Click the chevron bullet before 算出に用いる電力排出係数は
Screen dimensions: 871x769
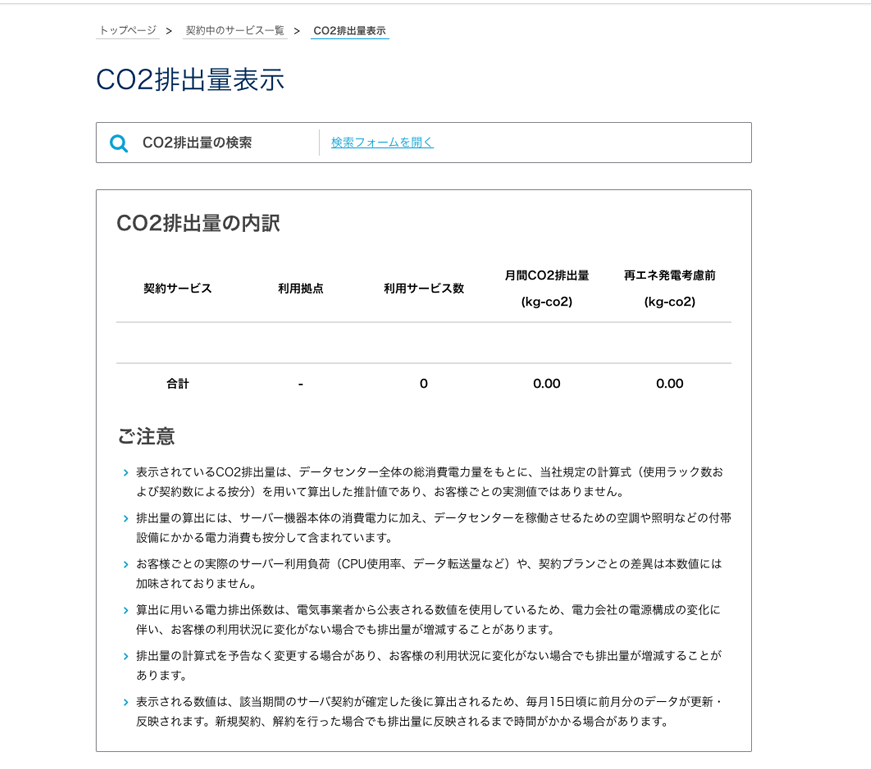(x=126, y=611)
